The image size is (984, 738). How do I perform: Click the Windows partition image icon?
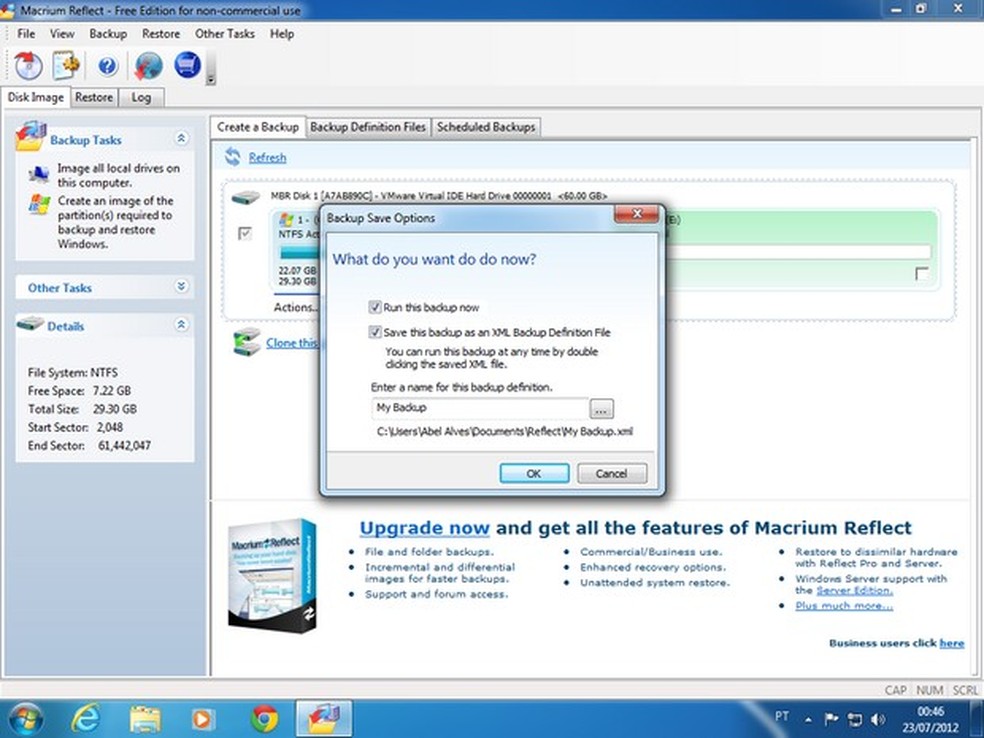39,205
